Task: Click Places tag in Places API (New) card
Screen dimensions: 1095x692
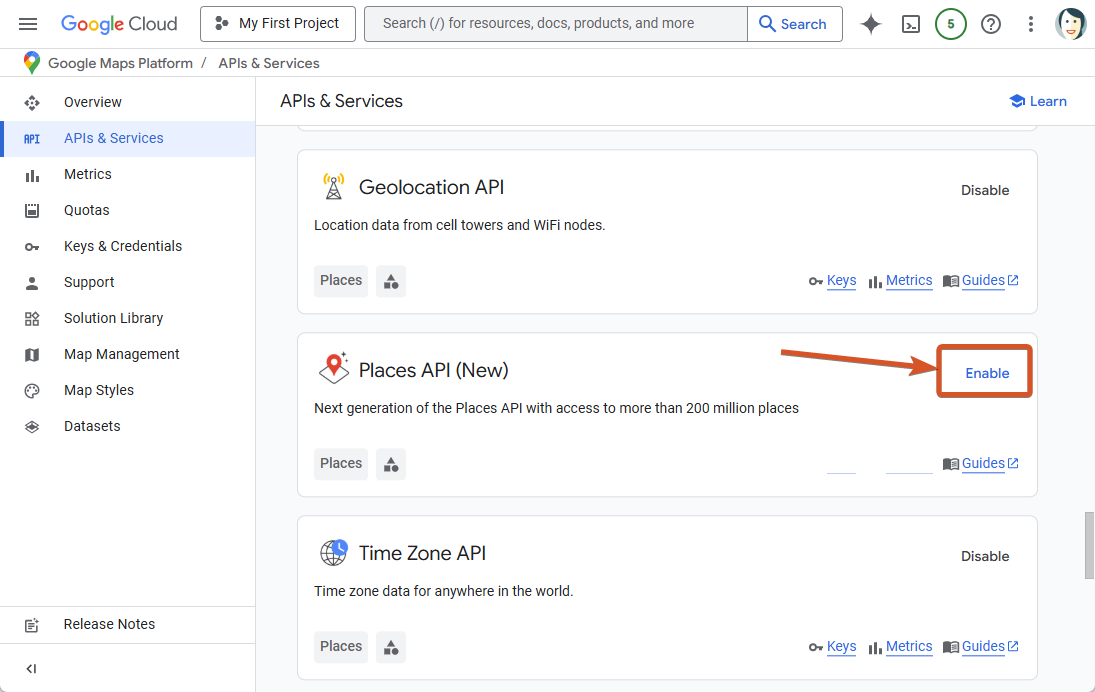Action: pyautogui.click(x=341, y=464)
